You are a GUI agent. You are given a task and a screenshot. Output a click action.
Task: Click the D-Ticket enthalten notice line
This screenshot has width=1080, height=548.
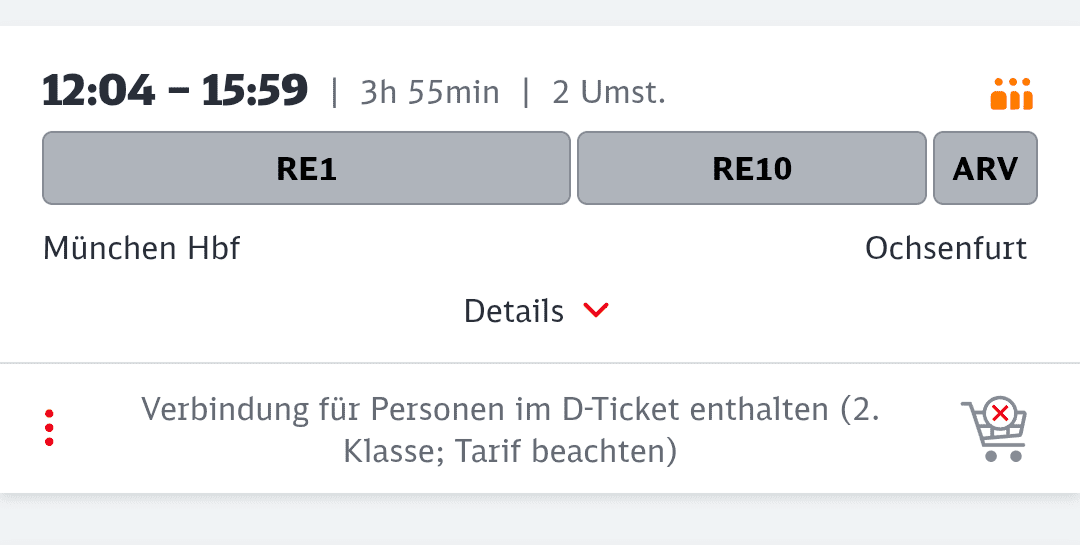510,409
